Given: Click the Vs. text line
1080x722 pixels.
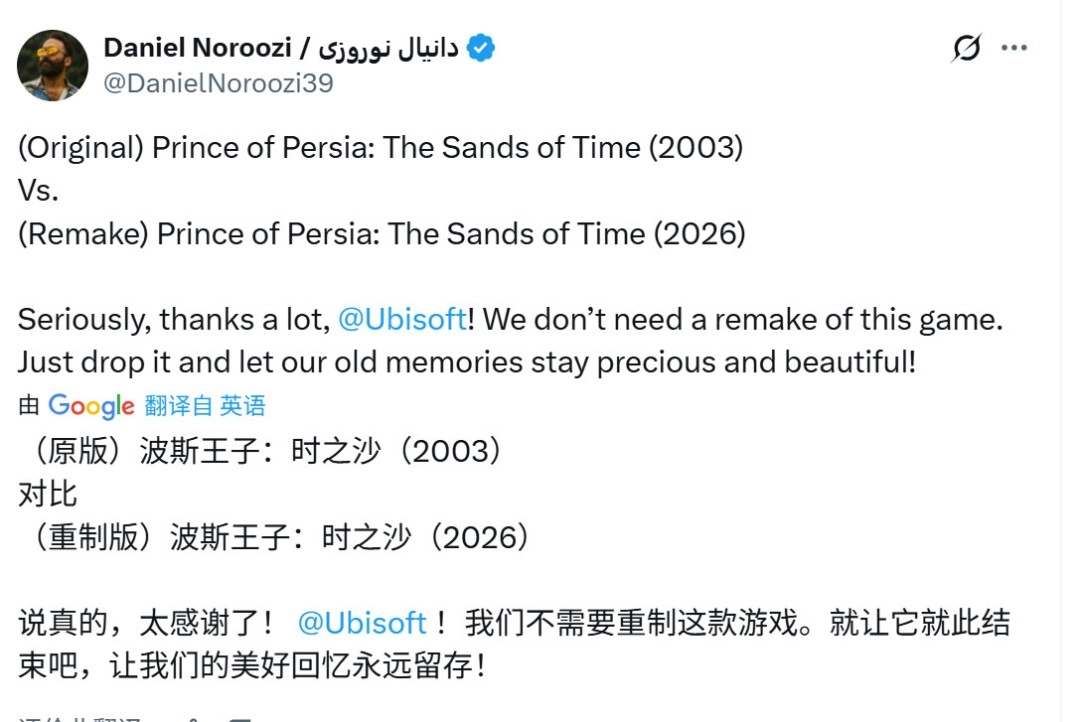Looking at the screenshot, I should coord(38,191).
